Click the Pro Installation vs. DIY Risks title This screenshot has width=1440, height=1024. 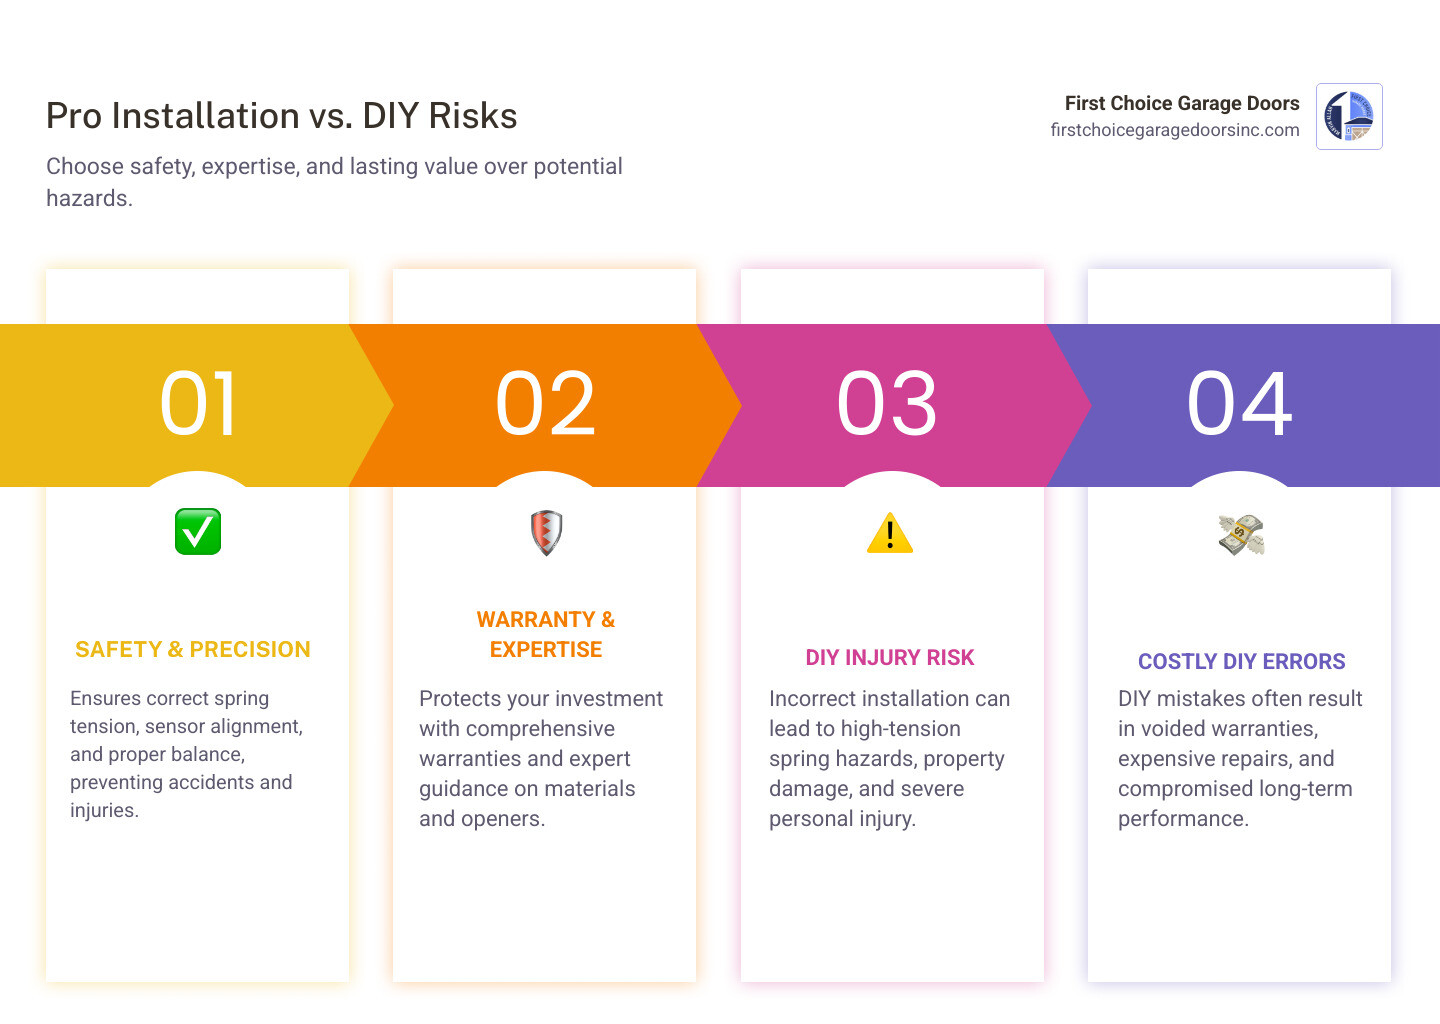(282, 116)
